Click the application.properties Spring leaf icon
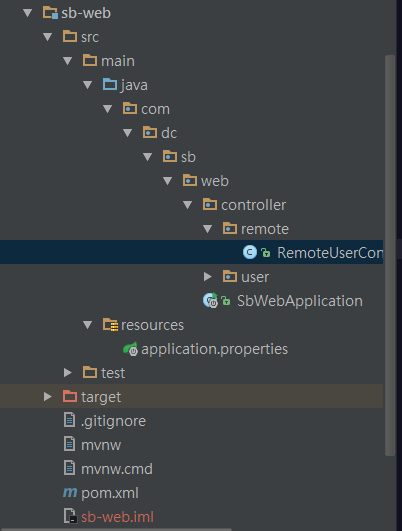The image size is (402, 531). pos(130,349)
